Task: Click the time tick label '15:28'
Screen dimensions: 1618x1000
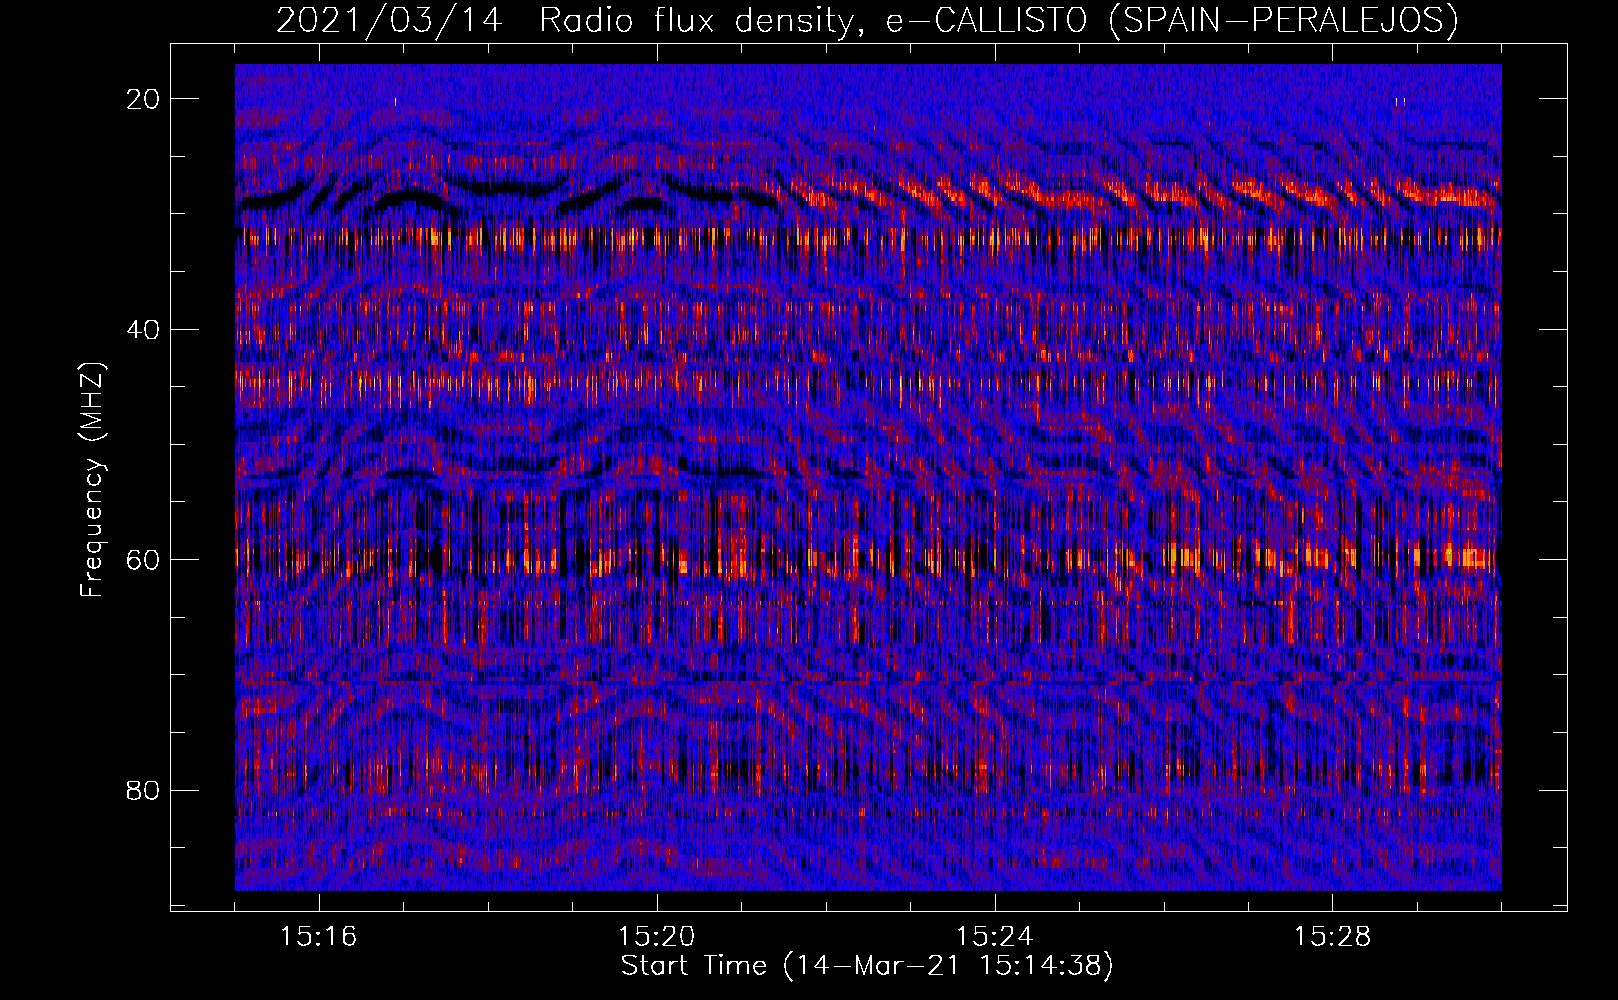Action: tap(1333, 937)
